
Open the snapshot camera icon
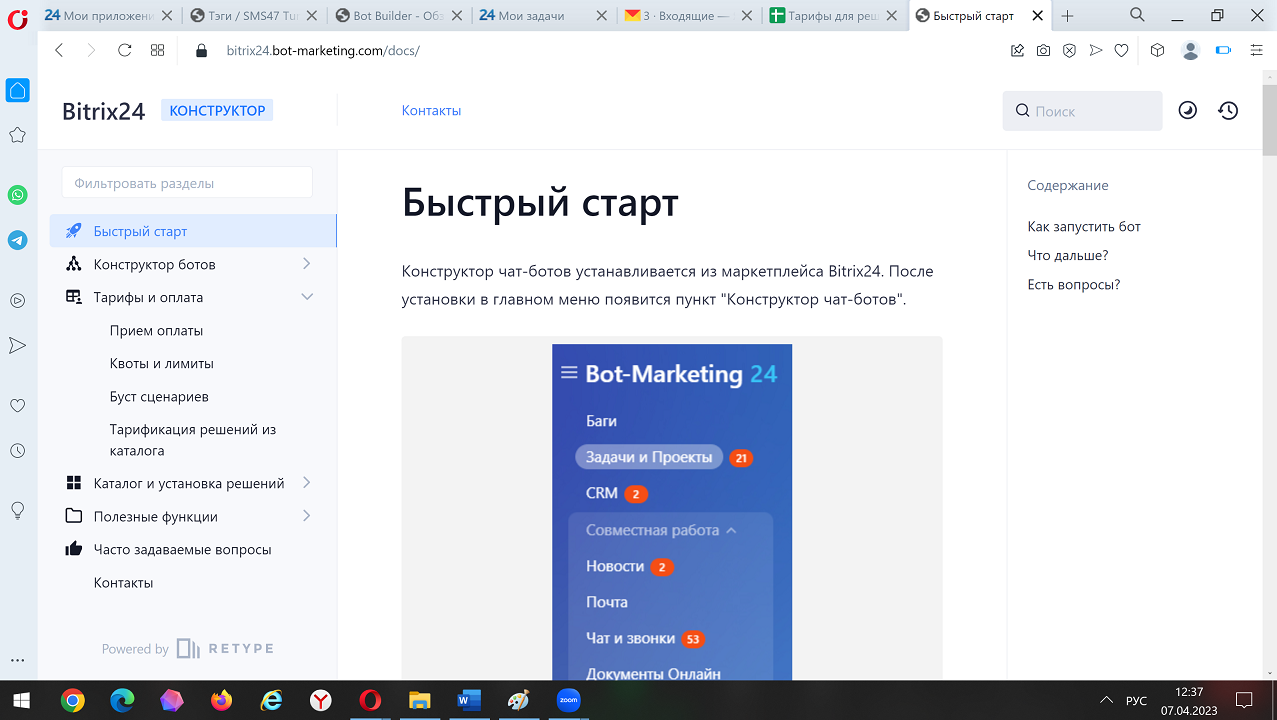coord(1043,50)
